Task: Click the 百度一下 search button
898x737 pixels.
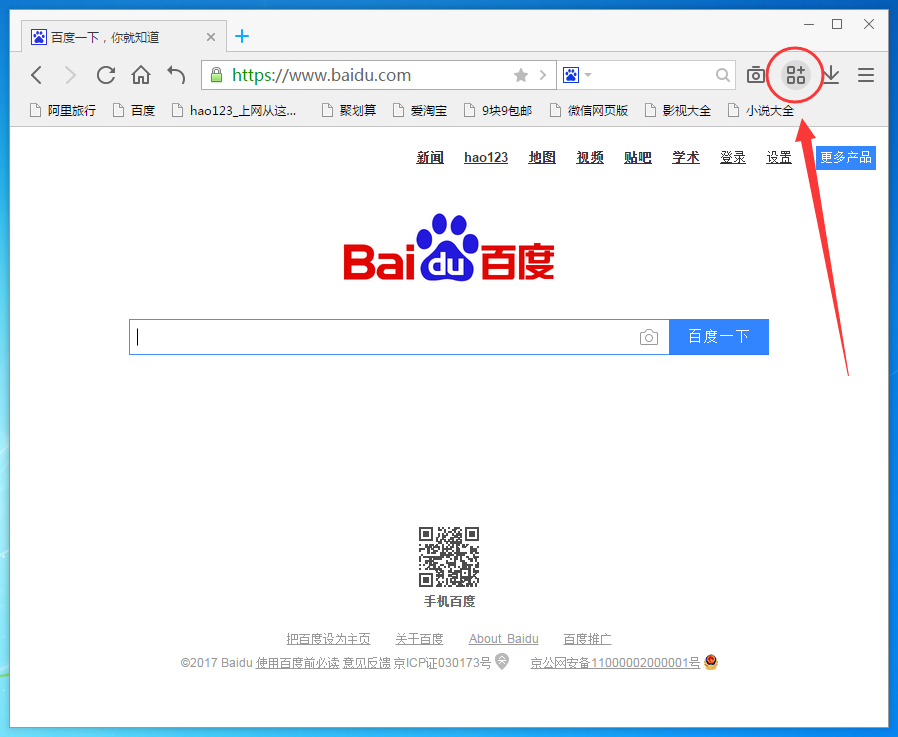Action: 718,337
